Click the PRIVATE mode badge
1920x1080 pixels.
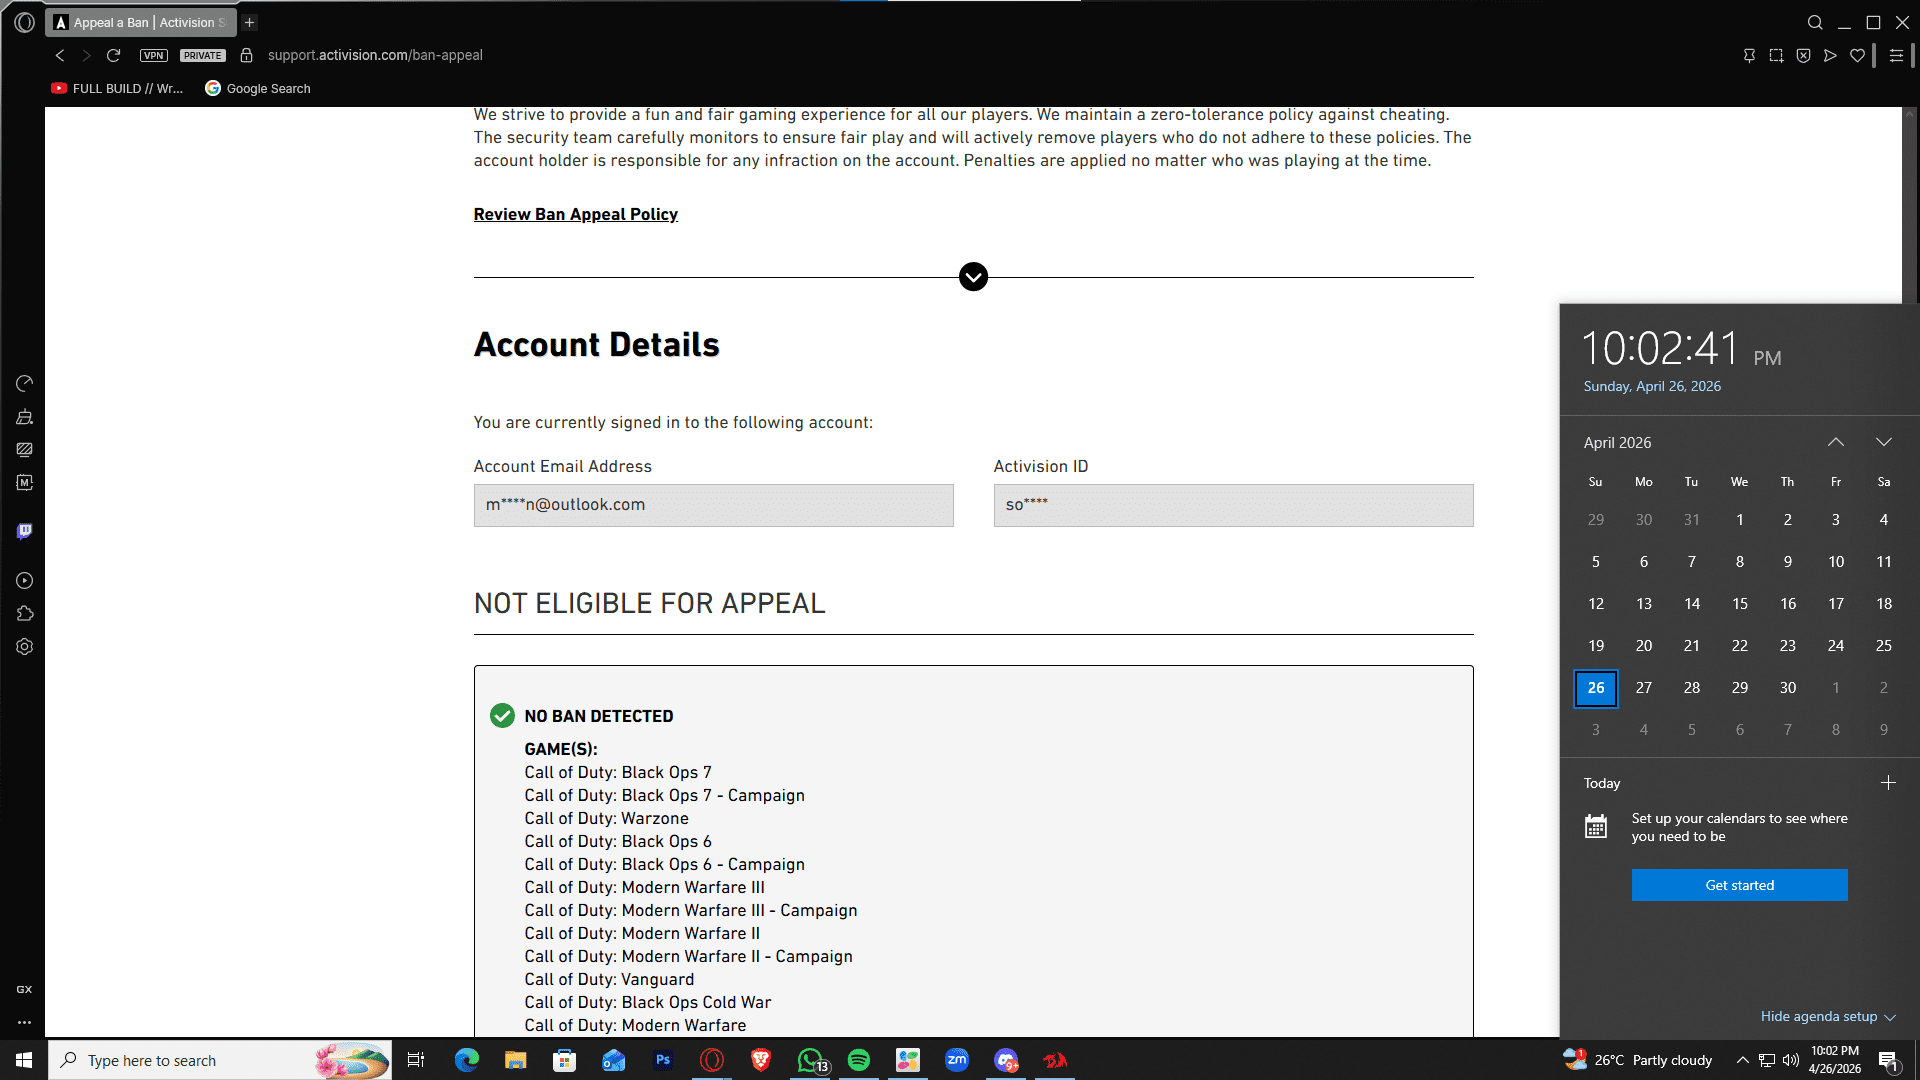click(x=203, y=56)
